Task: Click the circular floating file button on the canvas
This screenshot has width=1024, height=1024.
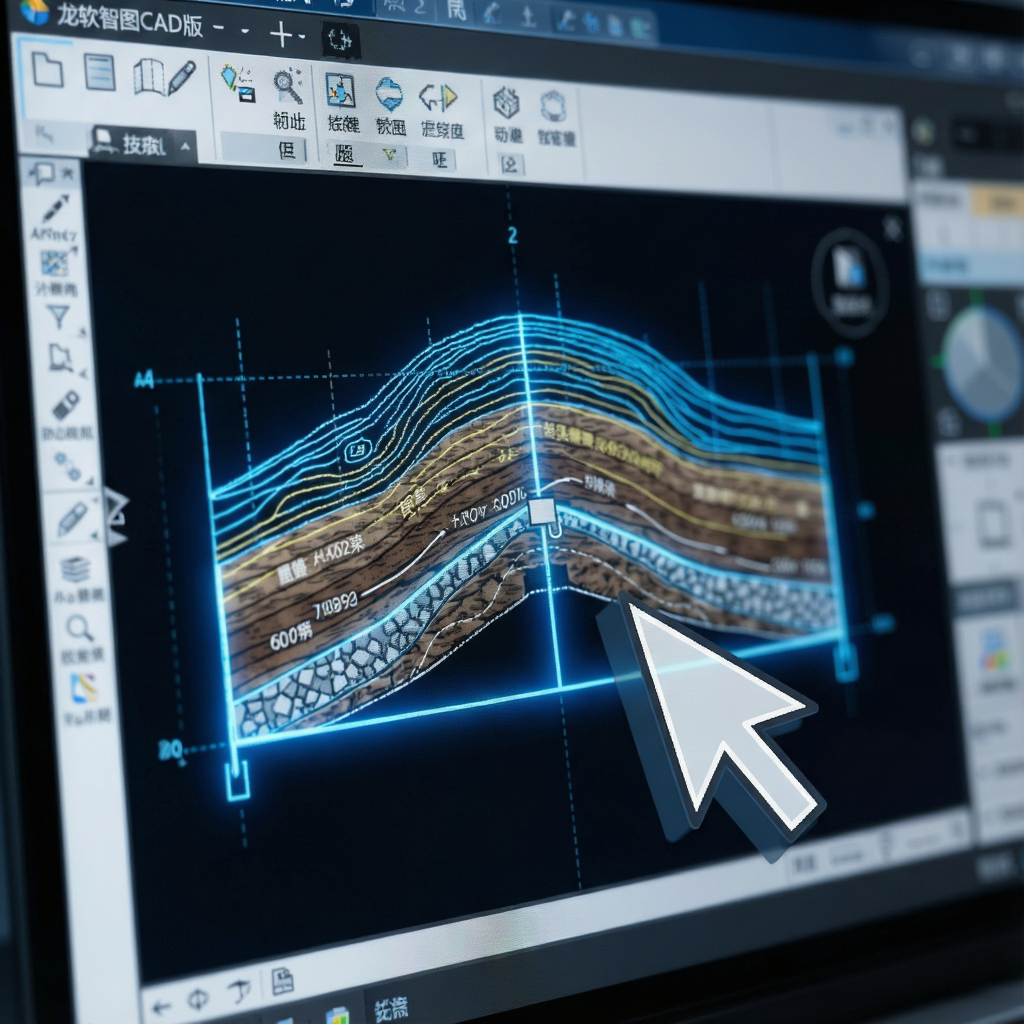Action: coord(850,283)
